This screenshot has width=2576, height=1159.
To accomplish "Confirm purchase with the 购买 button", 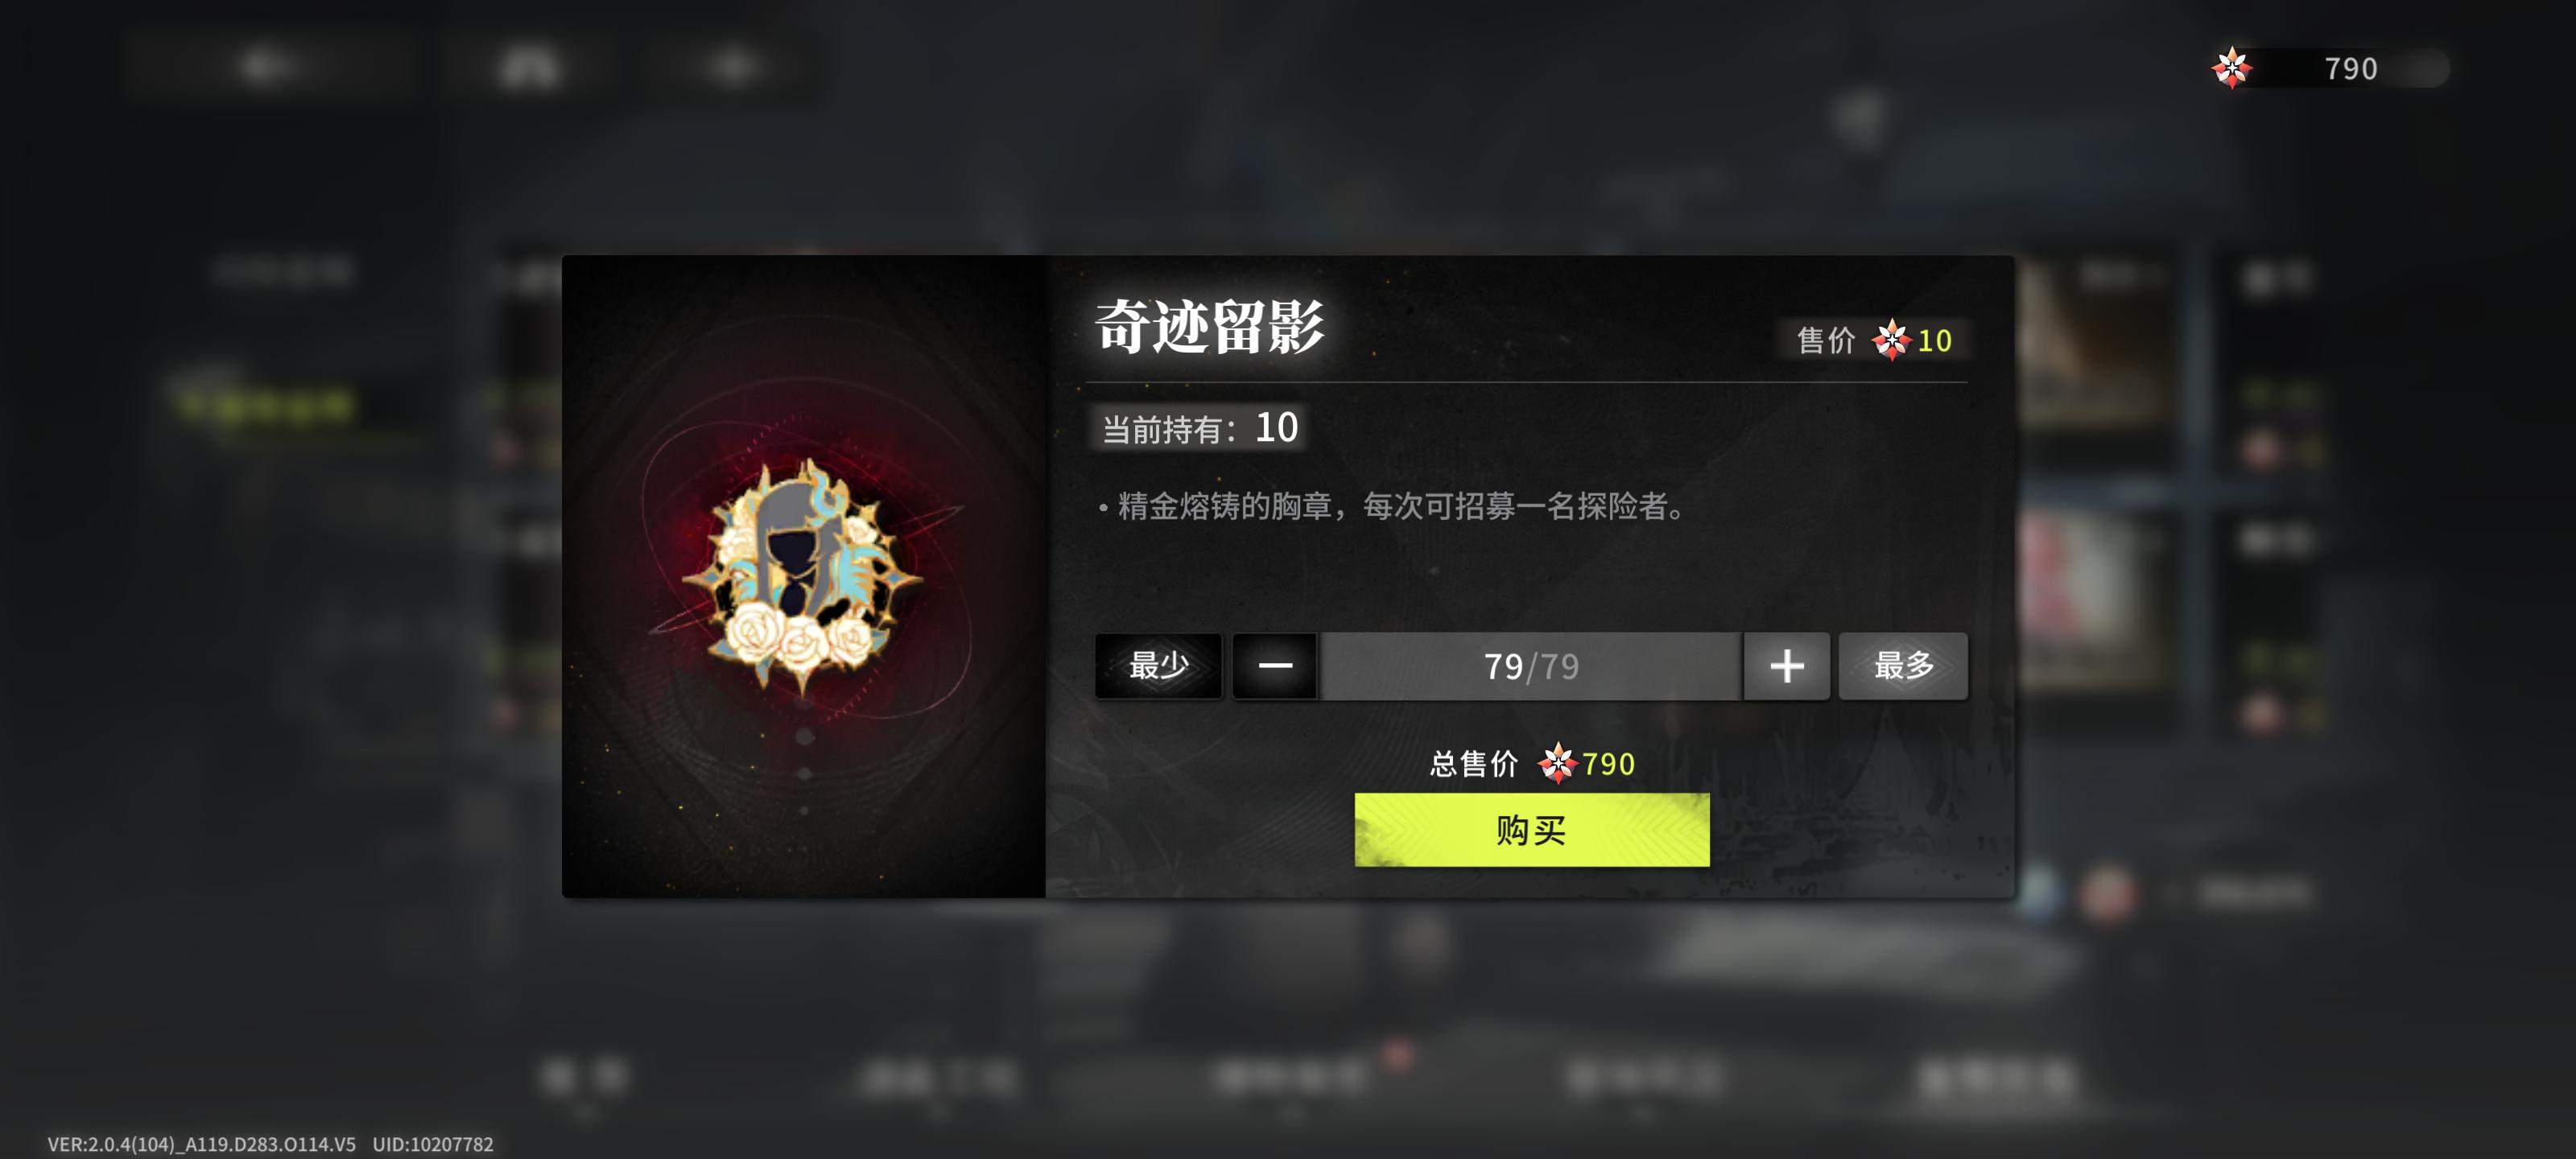I will pyautogui.click(x=1532, y=830).
